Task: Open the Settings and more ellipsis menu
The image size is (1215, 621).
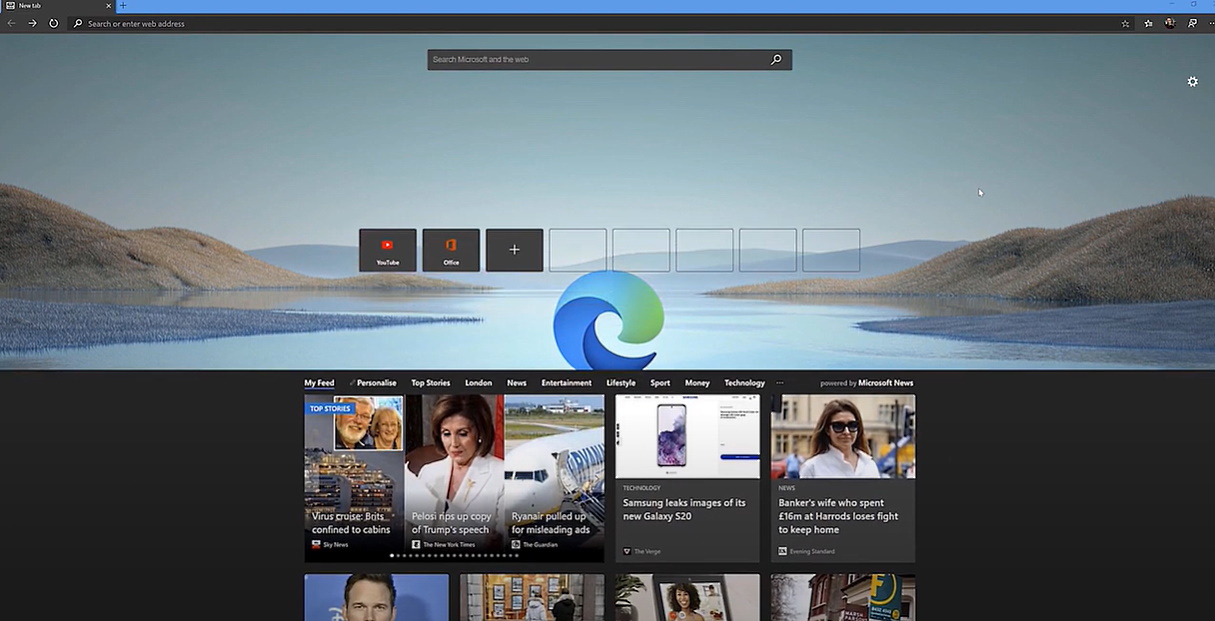Action: click(x=1210, y=23)
